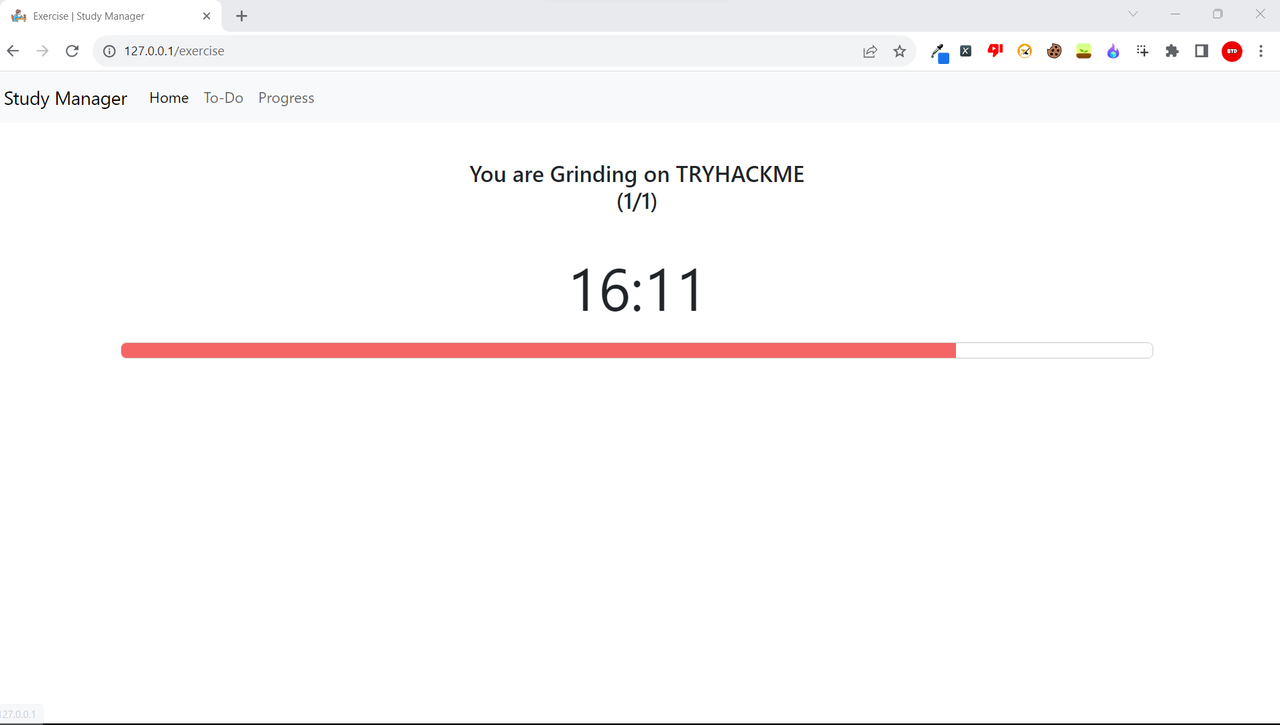Screen dimensions: 1280x725
Task: Open the purple flame extension icon
Action: click(1113, 51)
